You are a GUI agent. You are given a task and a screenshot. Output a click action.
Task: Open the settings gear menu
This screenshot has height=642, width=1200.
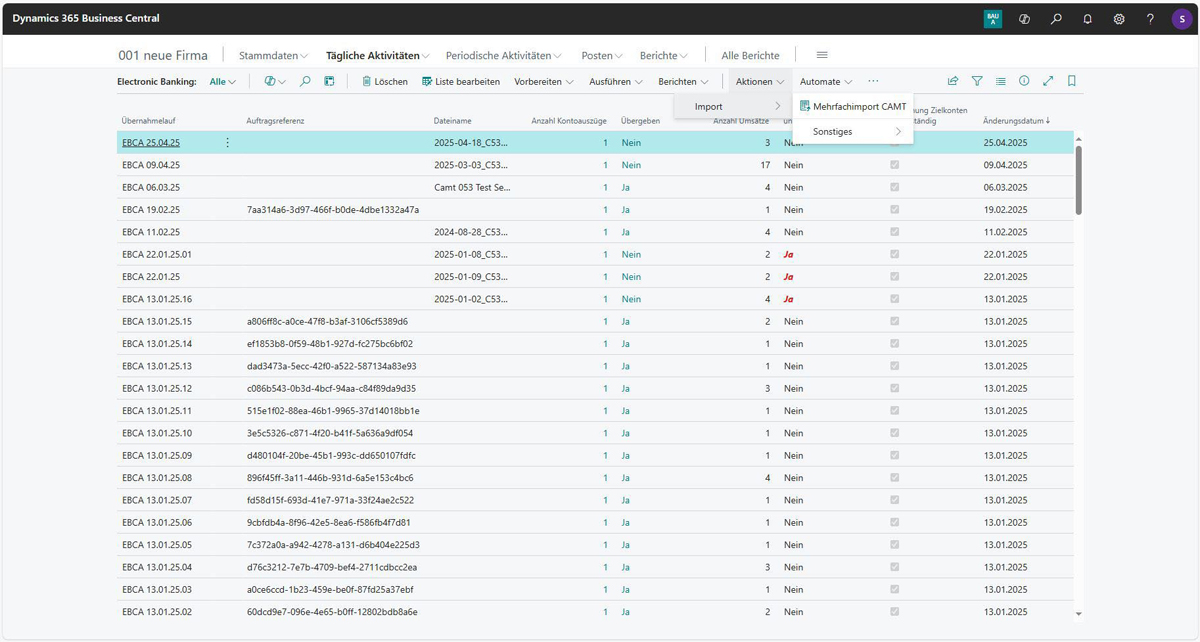click(1119, 19)
